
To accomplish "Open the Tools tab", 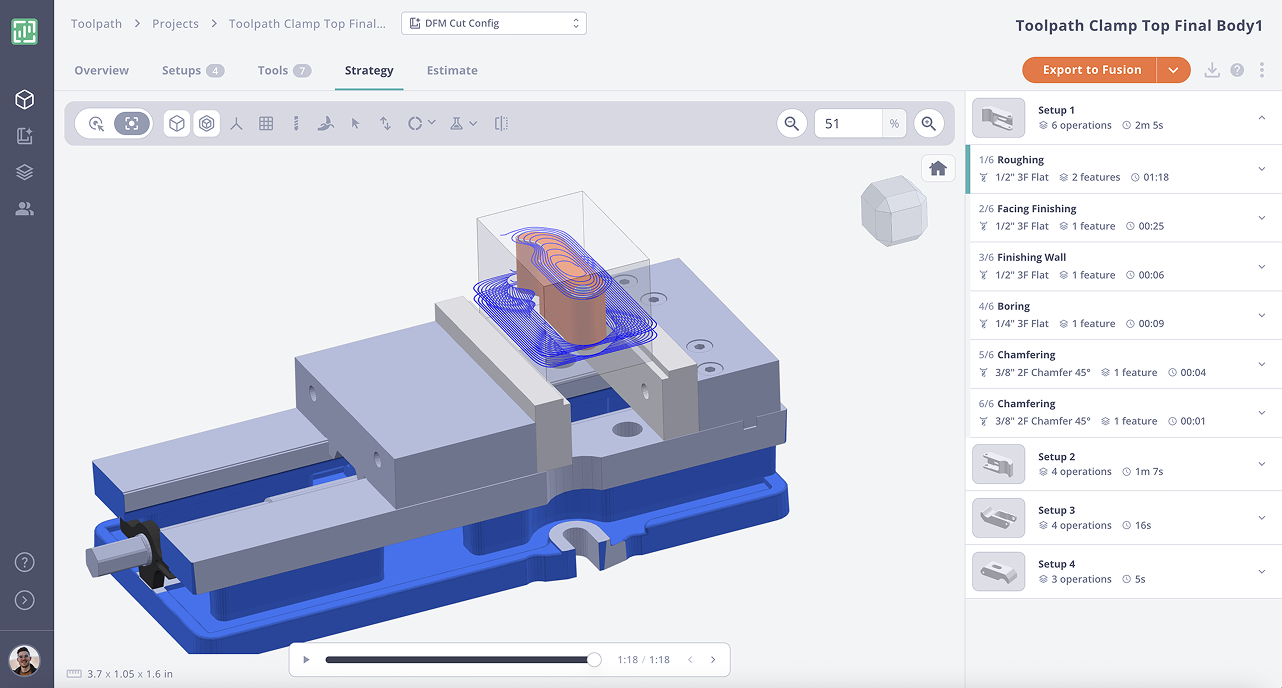I will tap(274, 70).
